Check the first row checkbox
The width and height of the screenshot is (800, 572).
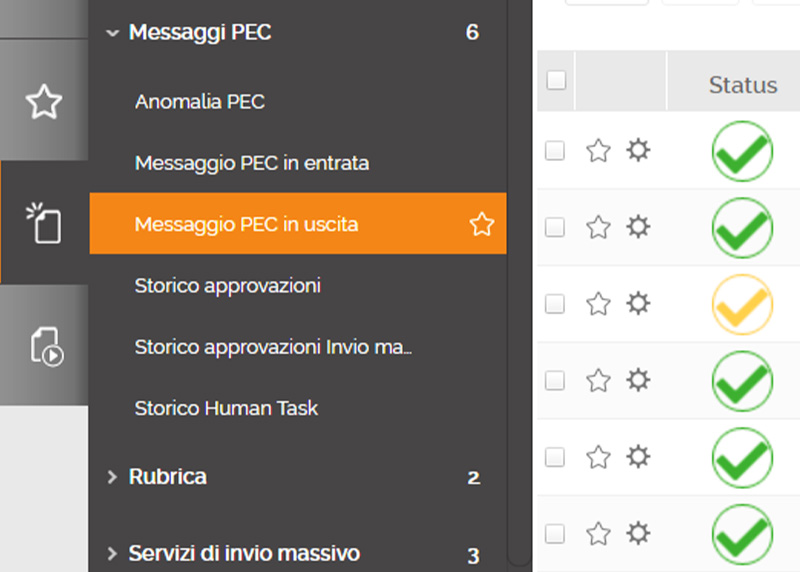[555, 151]
